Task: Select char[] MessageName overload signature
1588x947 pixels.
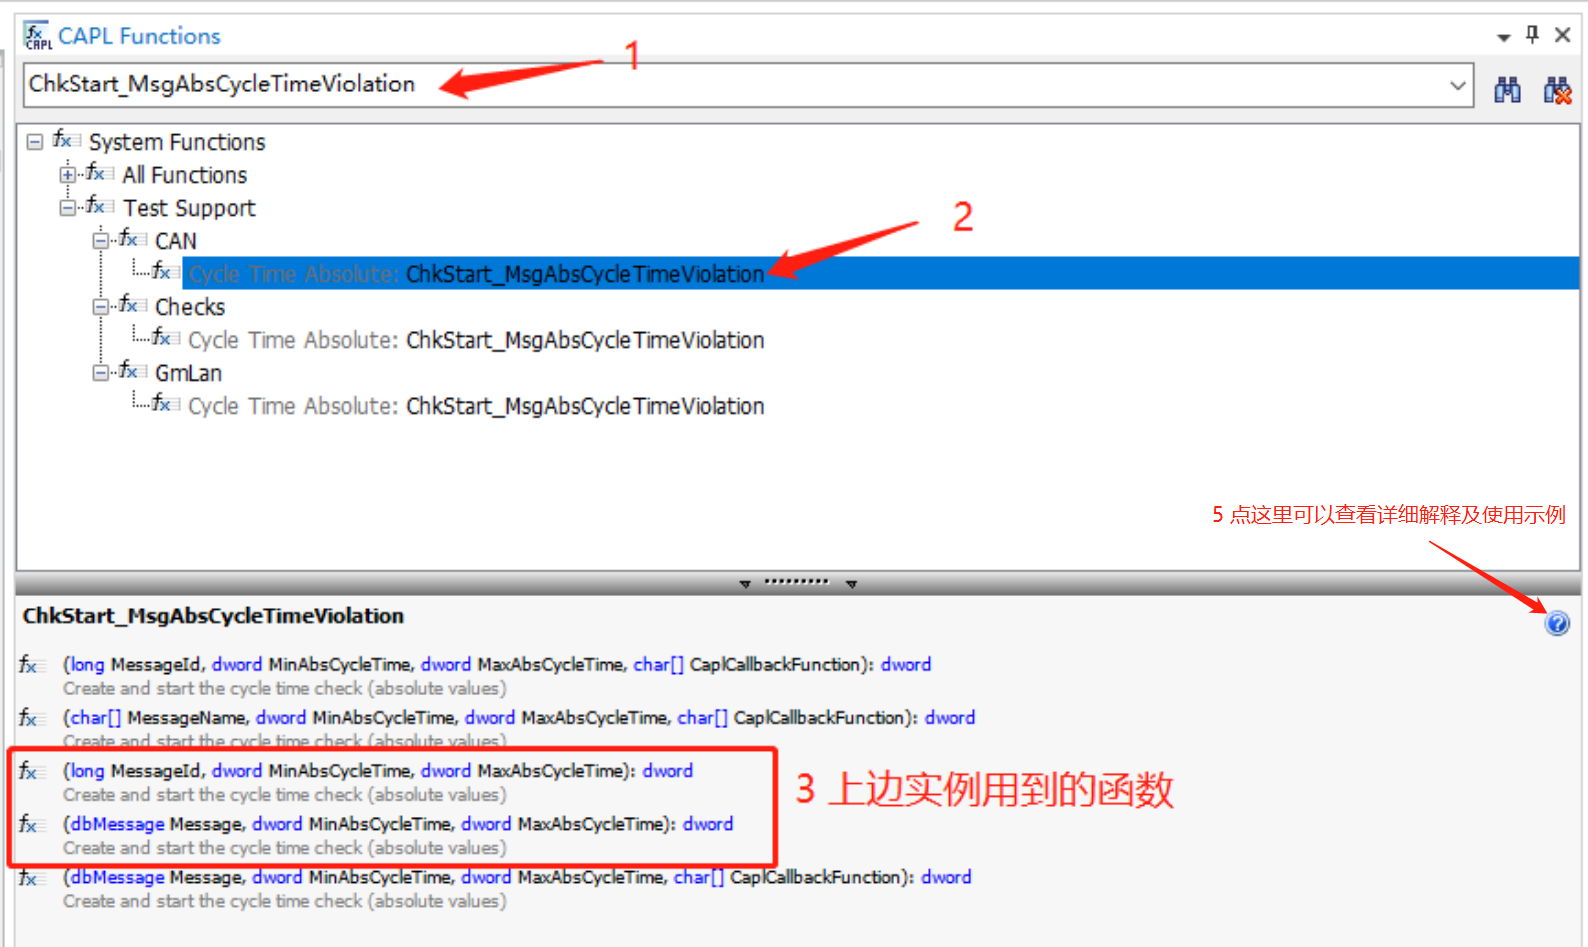Action: [519, 717]
